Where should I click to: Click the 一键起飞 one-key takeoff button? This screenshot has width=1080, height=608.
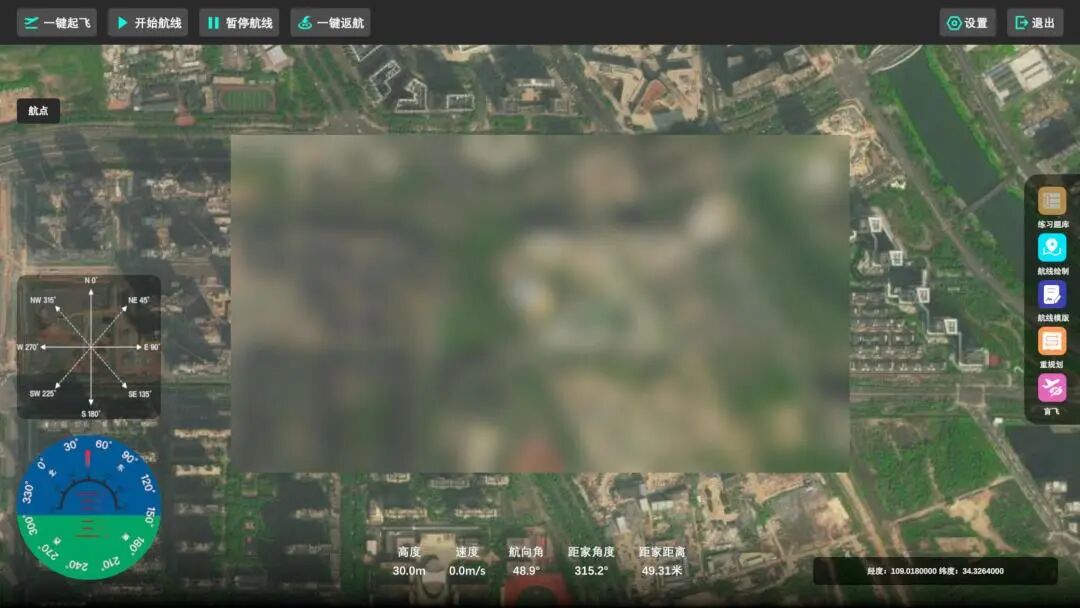tap(57, 23)
